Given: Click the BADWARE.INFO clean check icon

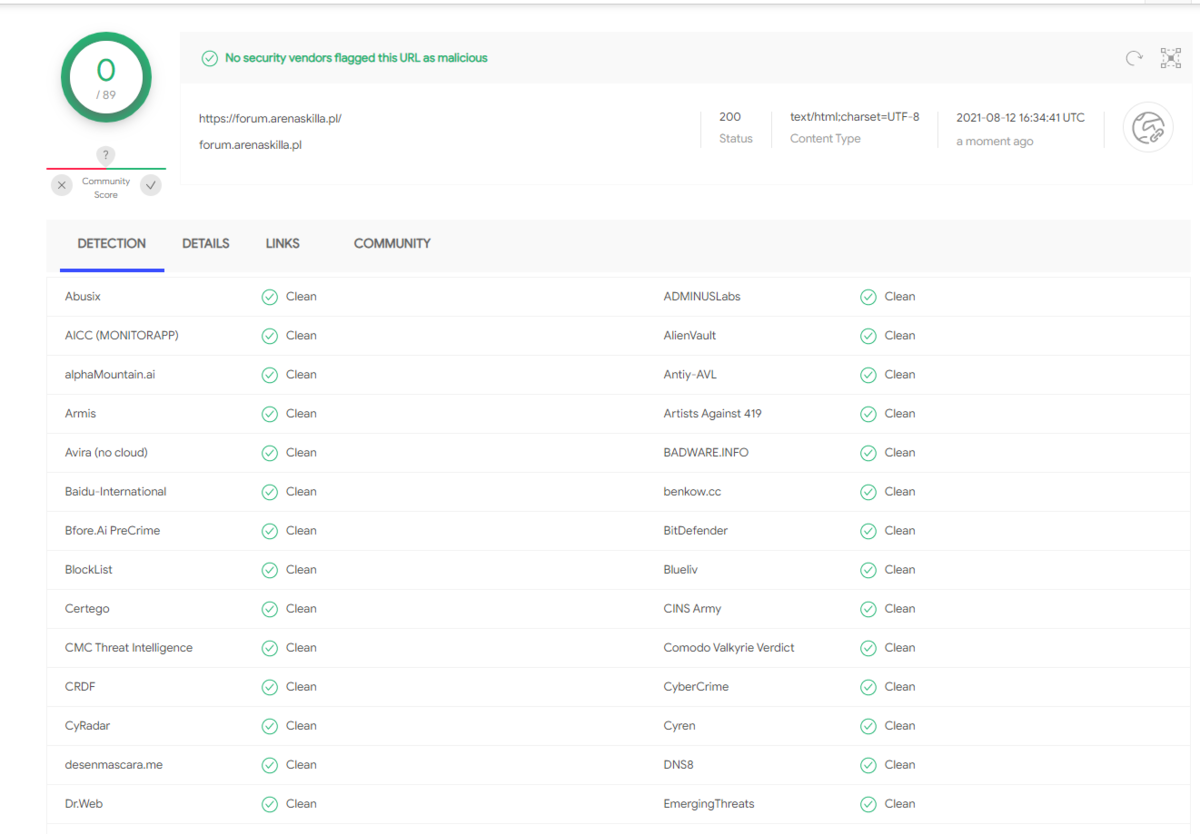Looking at the screenshot, I should pyautogui.click(x=868, y=453).
